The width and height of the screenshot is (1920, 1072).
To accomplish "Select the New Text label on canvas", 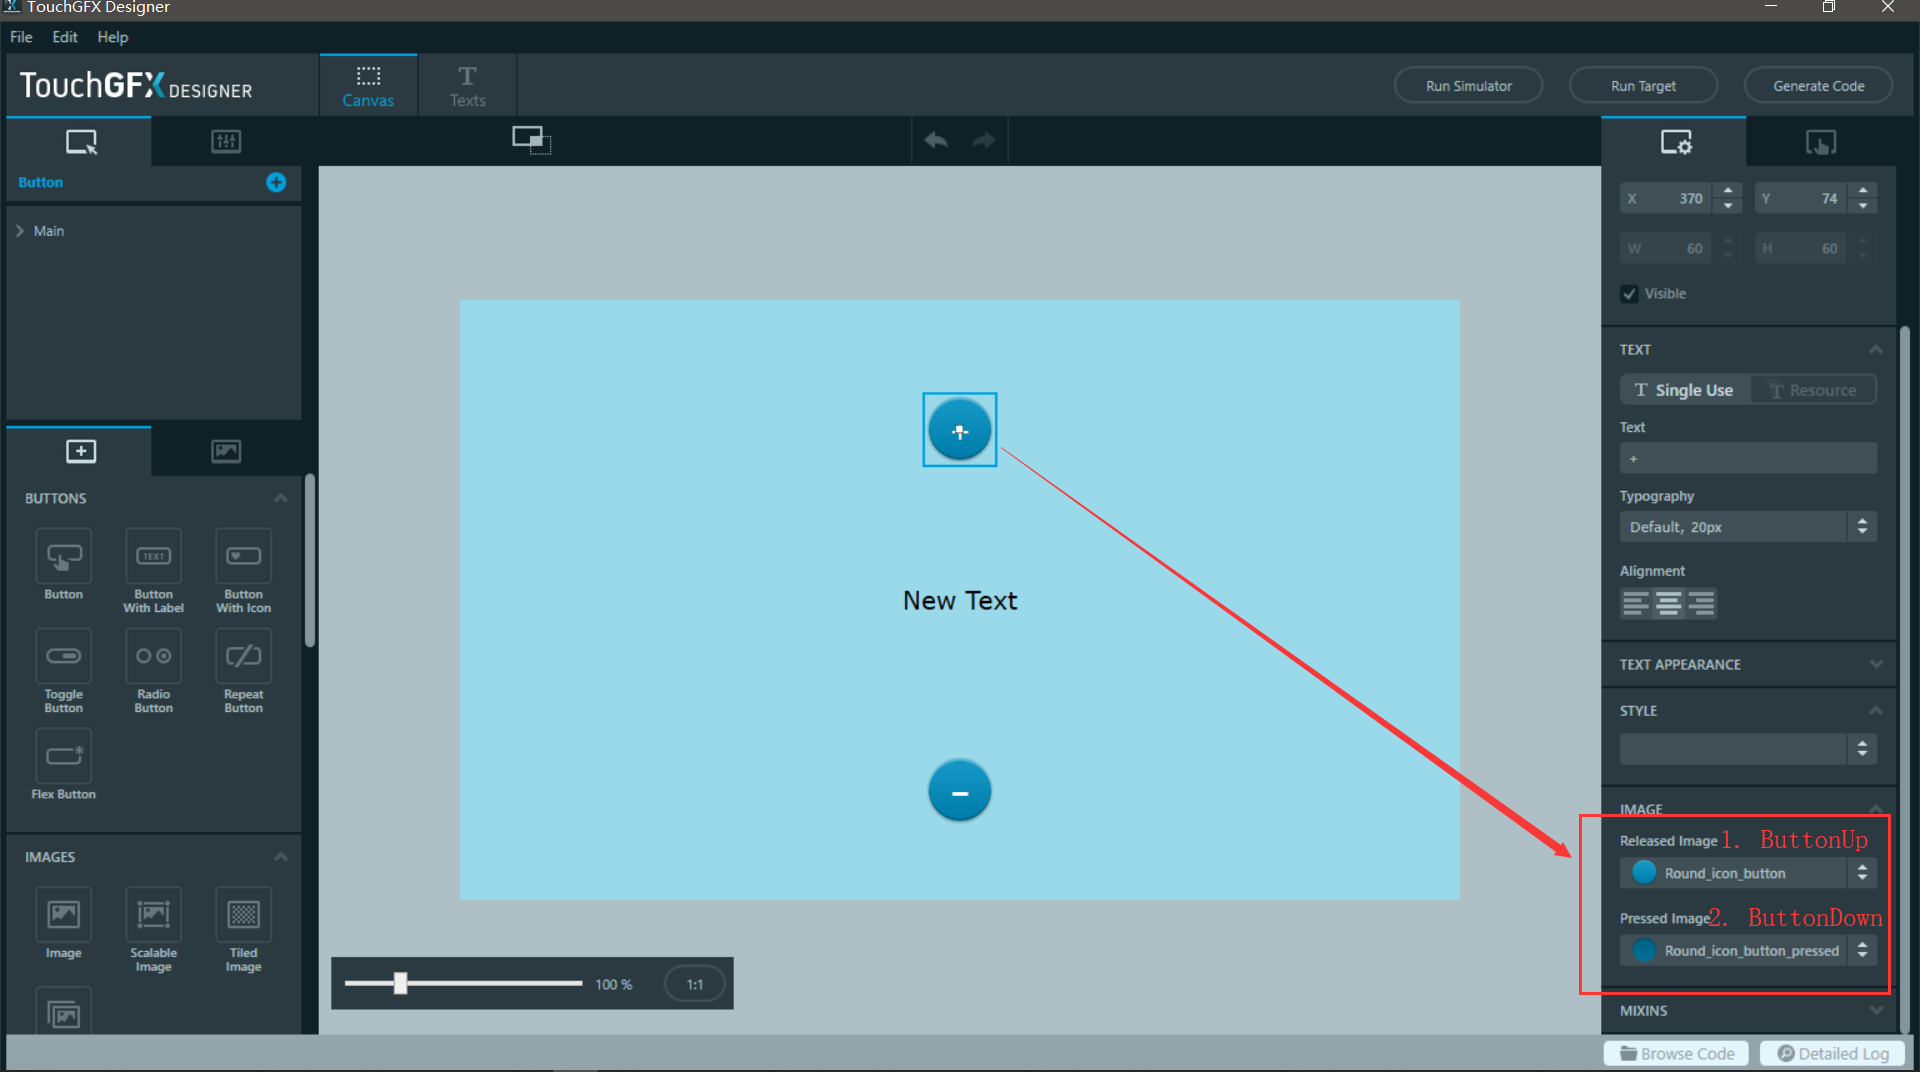I will (959, 600).
